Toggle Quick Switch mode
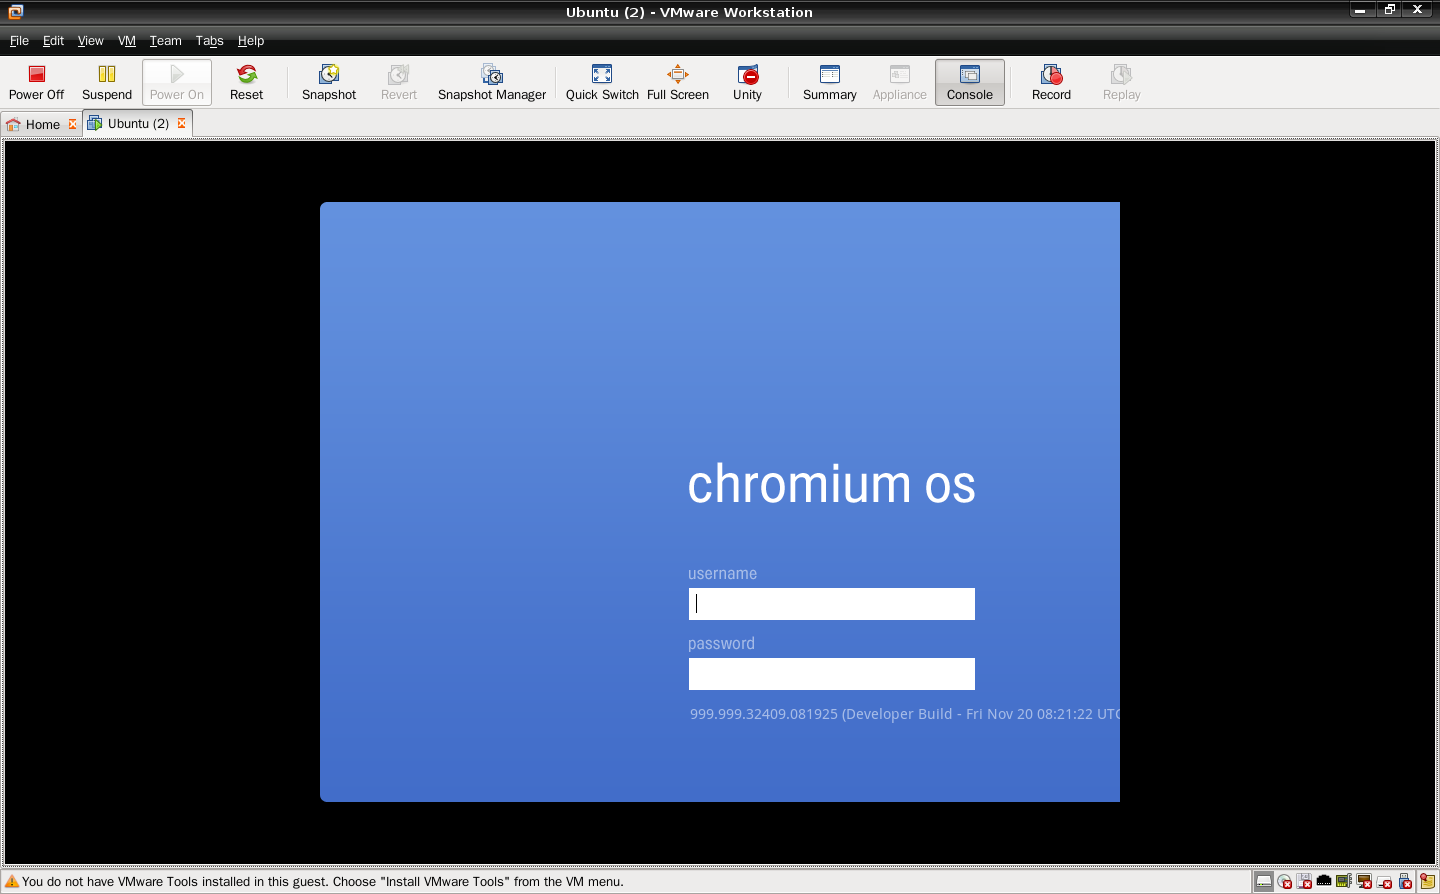Viewport: 1440px width, 894px height. (601, 81)
